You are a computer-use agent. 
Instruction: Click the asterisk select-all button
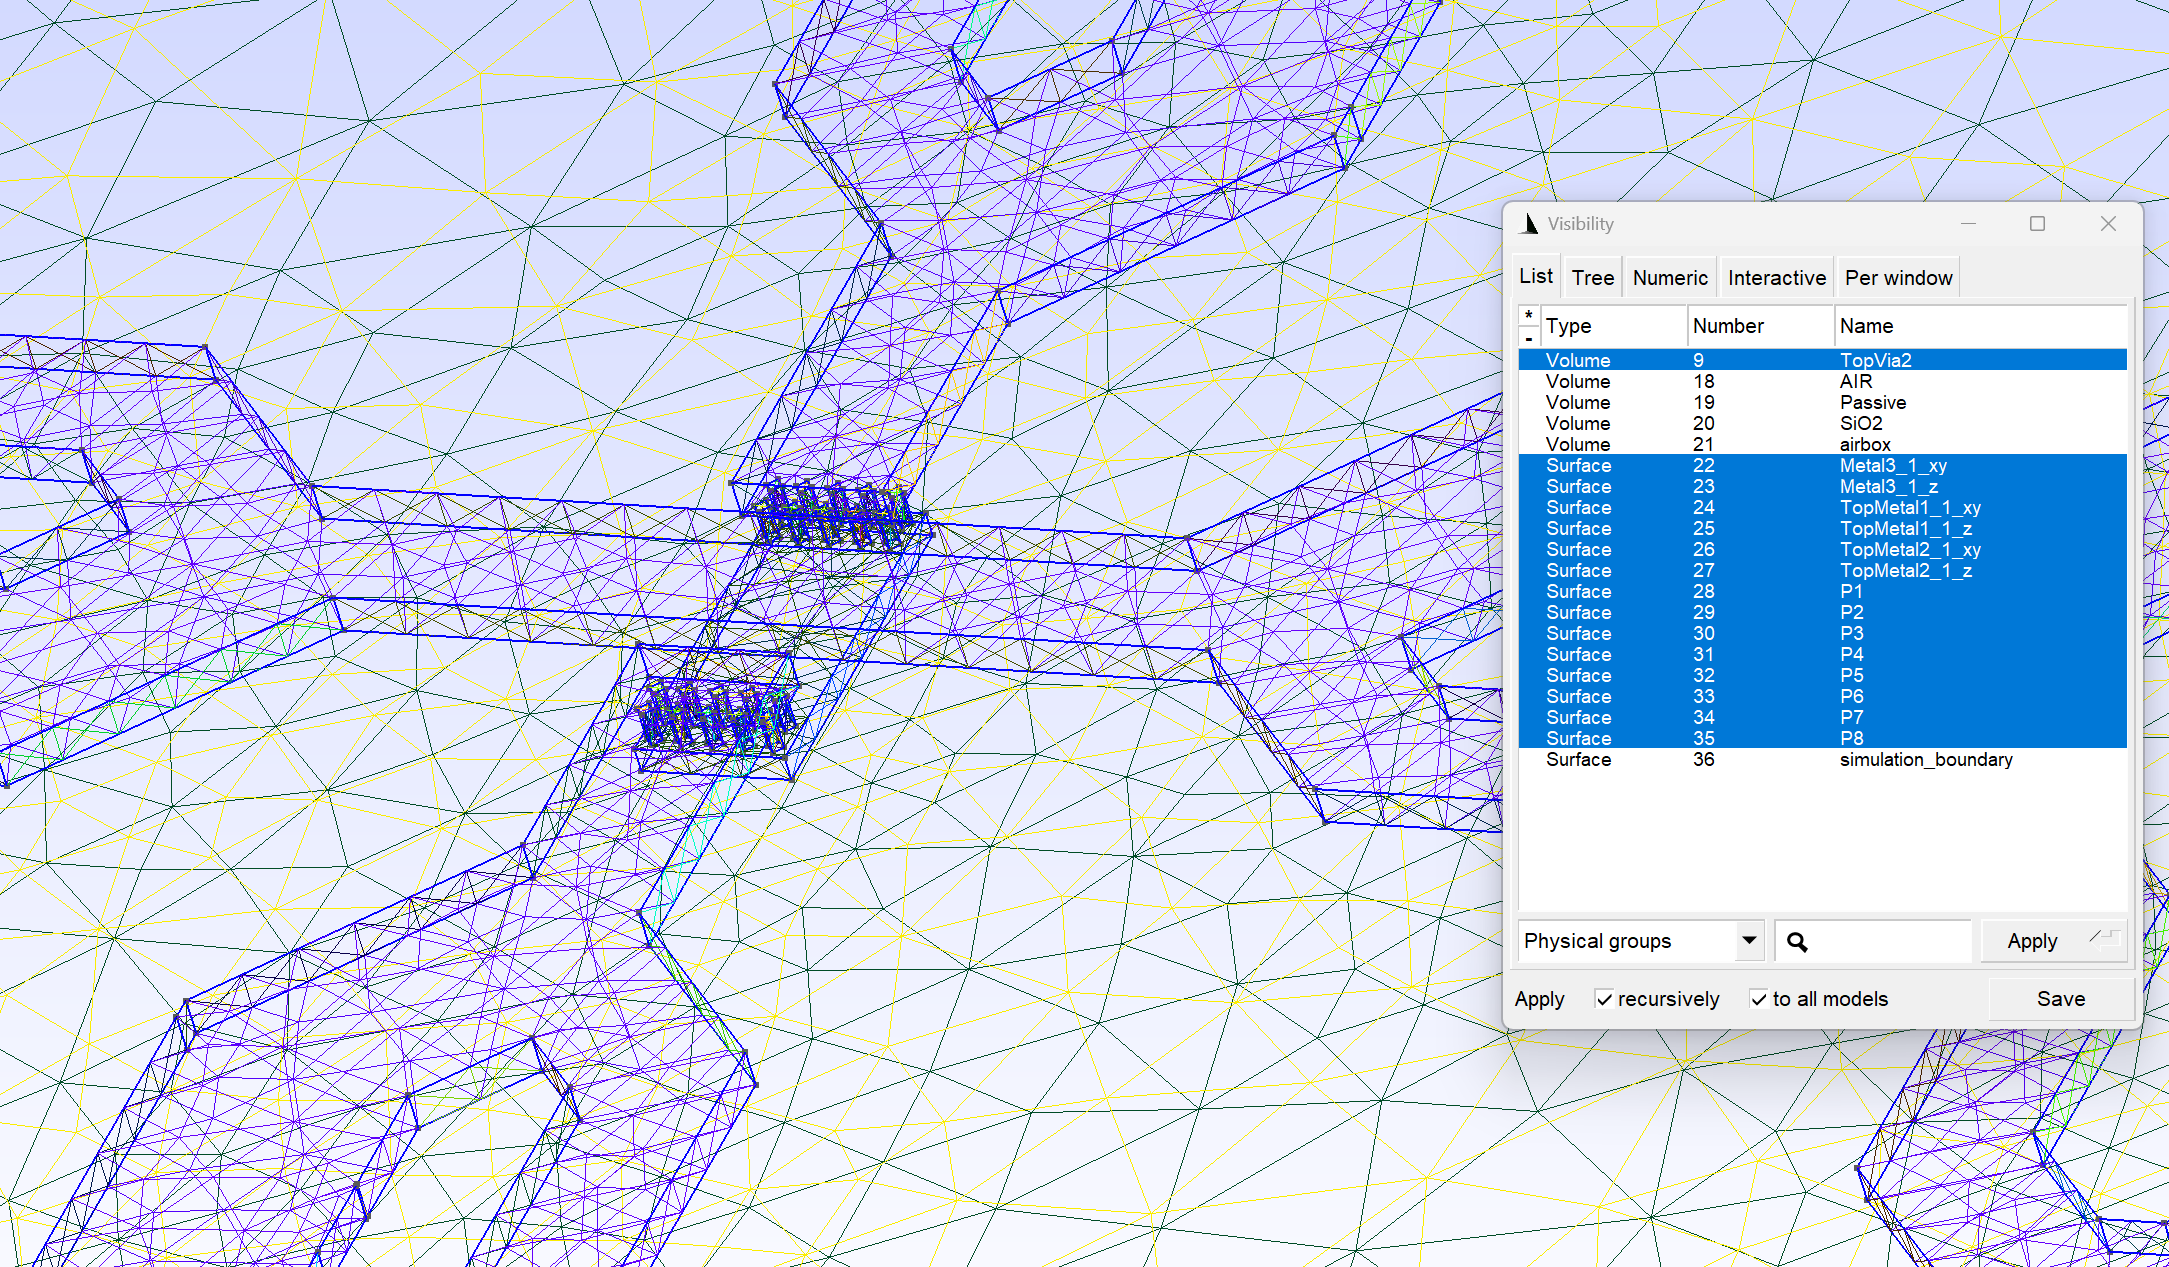(x=1529, y=316)
